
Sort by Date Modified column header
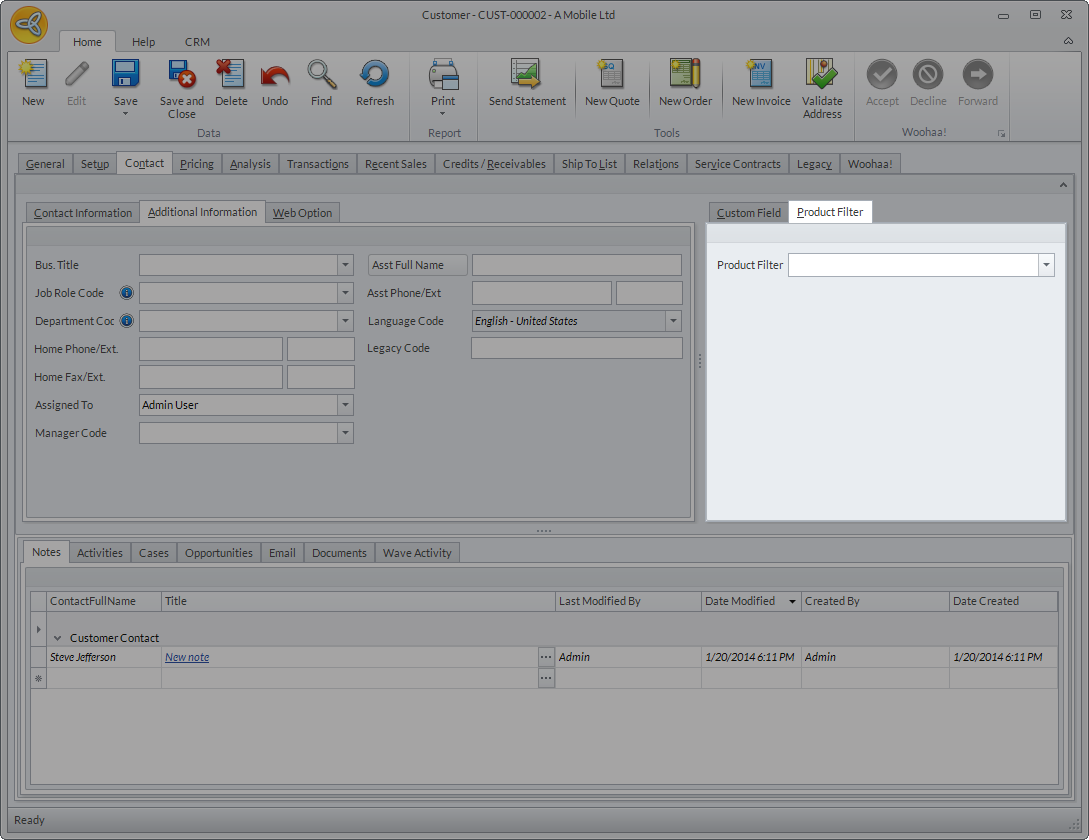(x=740, y=601)
